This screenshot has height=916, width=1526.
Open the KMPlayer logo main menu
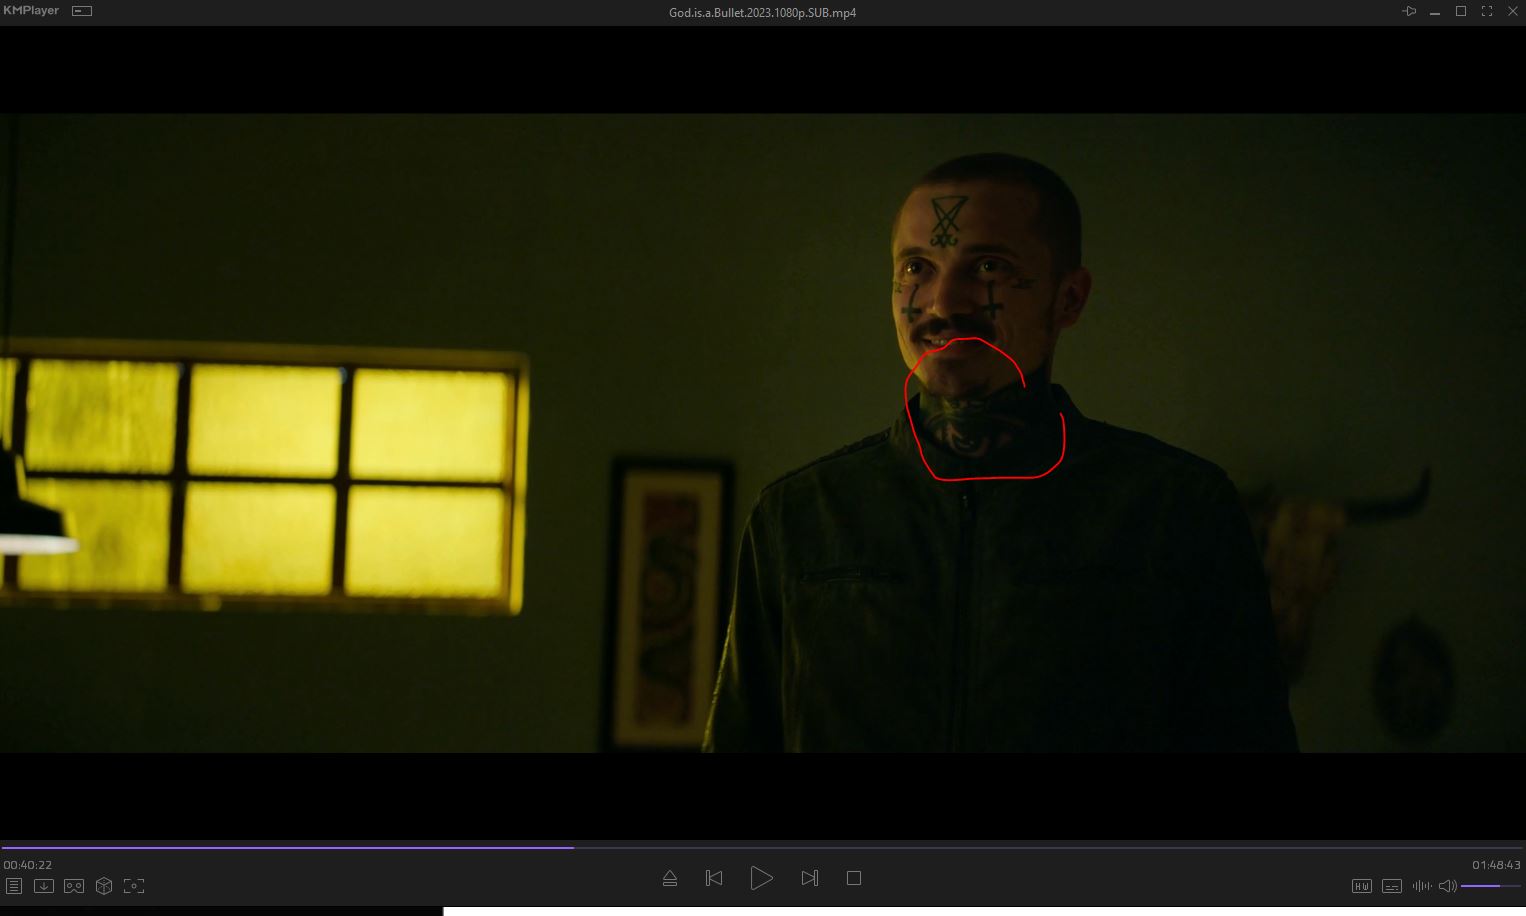[x=32, y=11]
